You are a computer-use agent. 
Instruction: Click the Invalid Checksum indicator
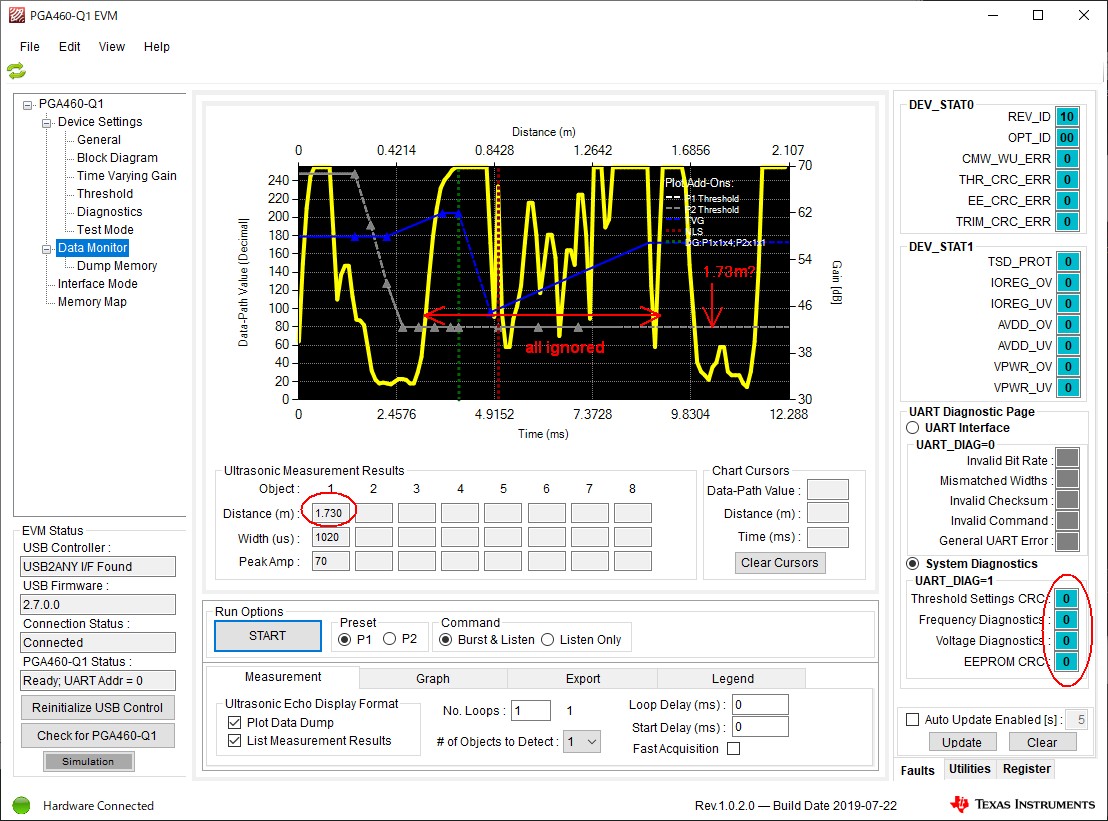(x=1067, y=500)
